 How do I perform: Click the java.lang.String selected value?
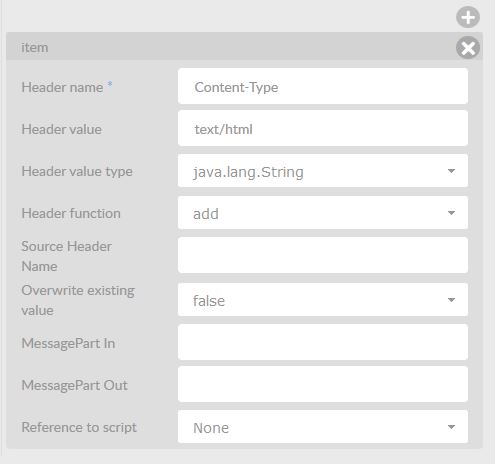248,172
